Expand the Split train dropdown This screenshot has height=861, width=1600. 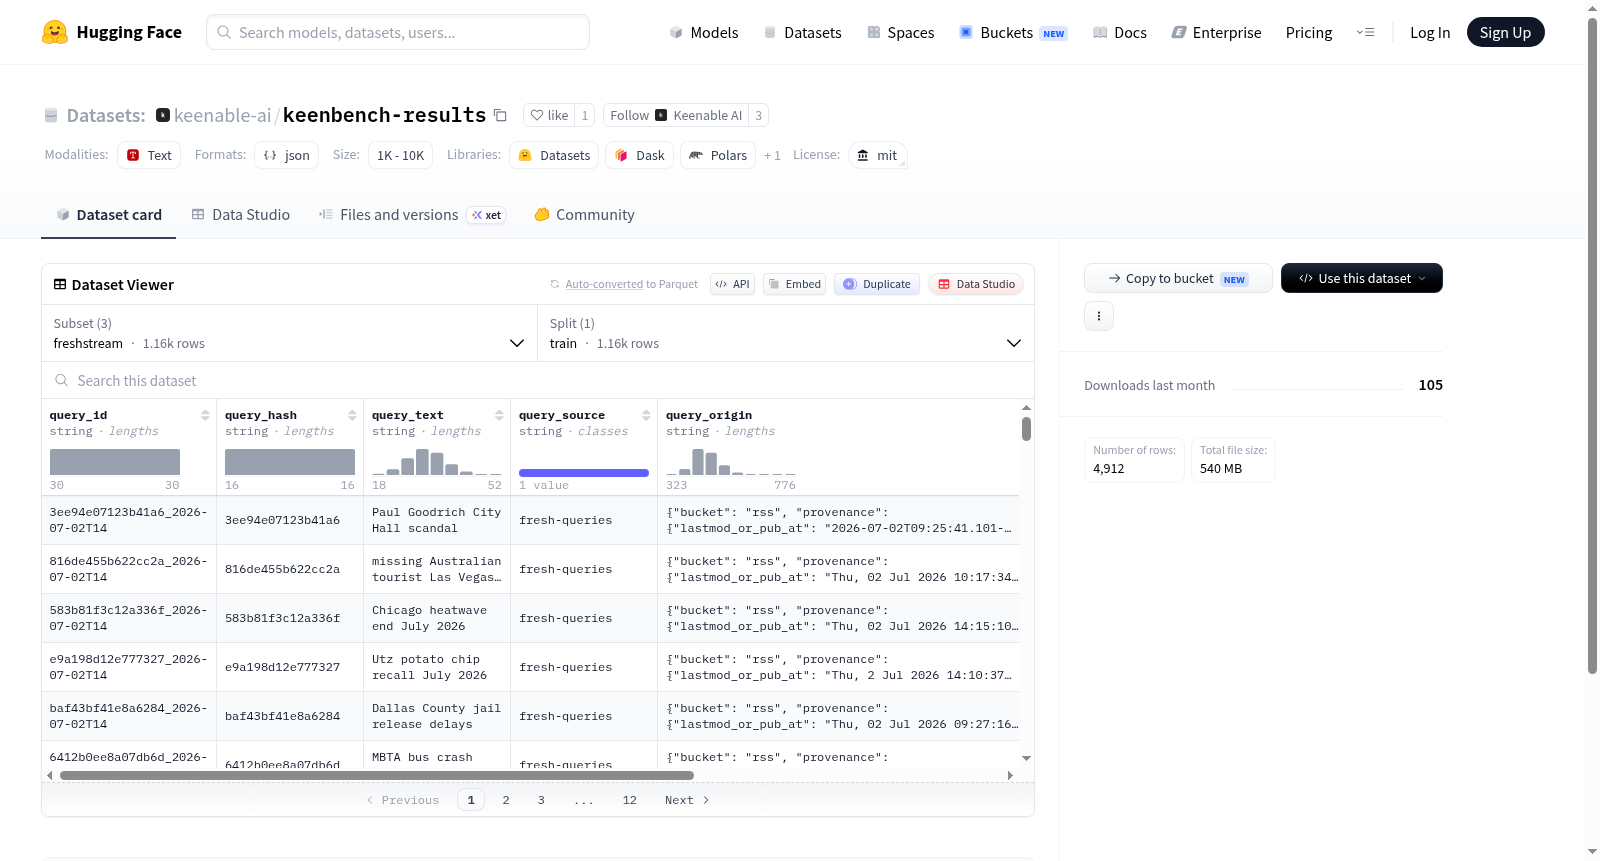click(x=786, y=333)
